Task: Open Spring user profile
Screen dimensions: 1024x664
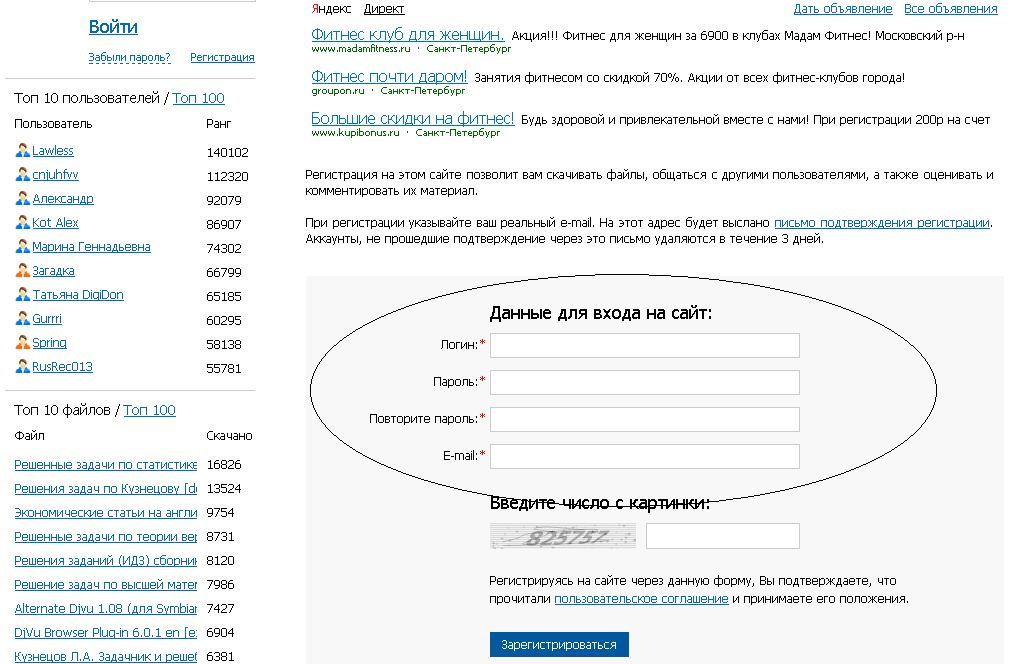Action: (50, 343)
